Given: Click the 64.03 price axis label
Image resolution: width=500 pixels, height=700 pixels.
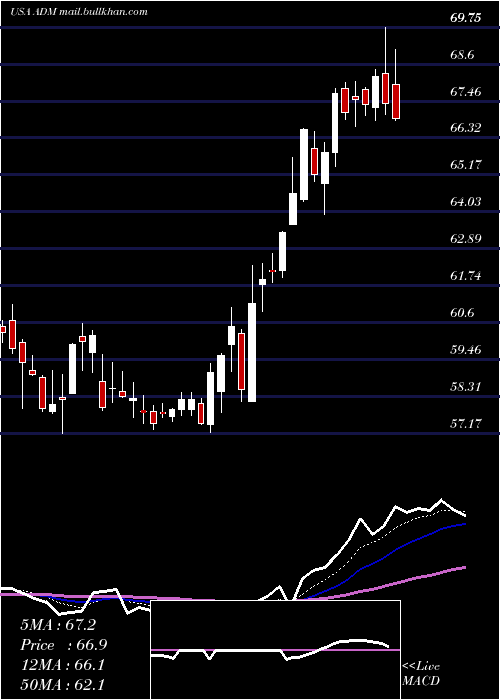Looking at the screenshot, I should tap(466, 202).
